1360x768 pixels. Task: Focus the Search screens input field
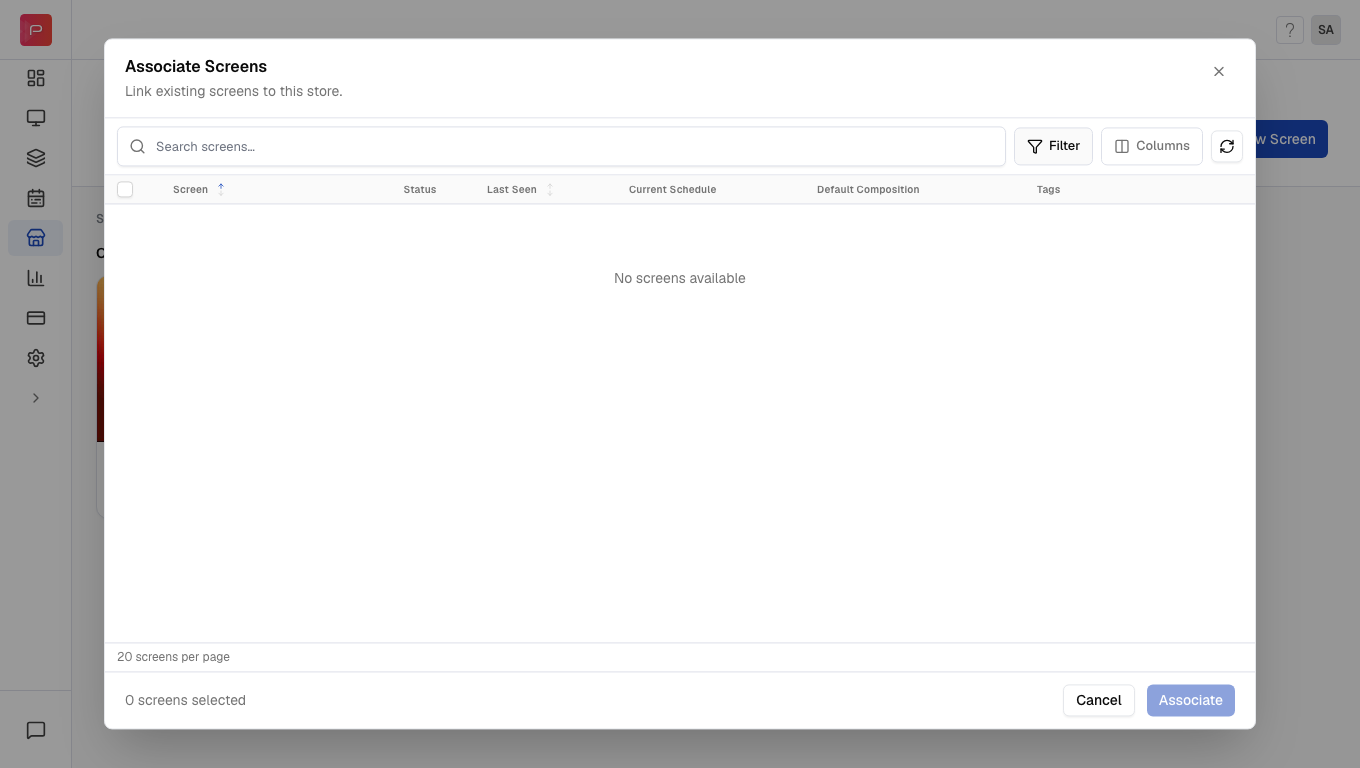pyautogui.click(x=561, y=146)
